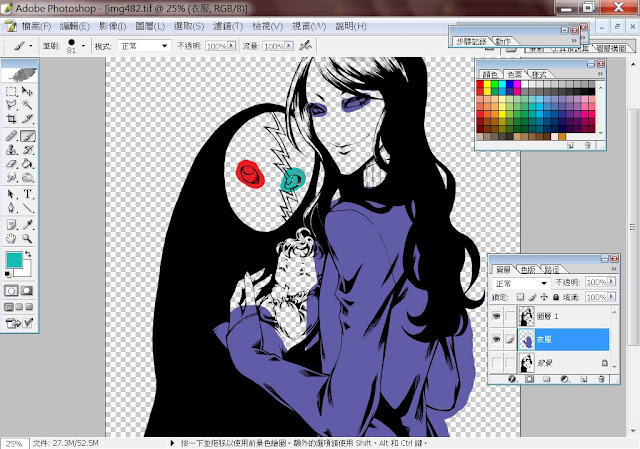640x449 pixels.
Task: Select the History Brush tool
Action: coord(27,150)
